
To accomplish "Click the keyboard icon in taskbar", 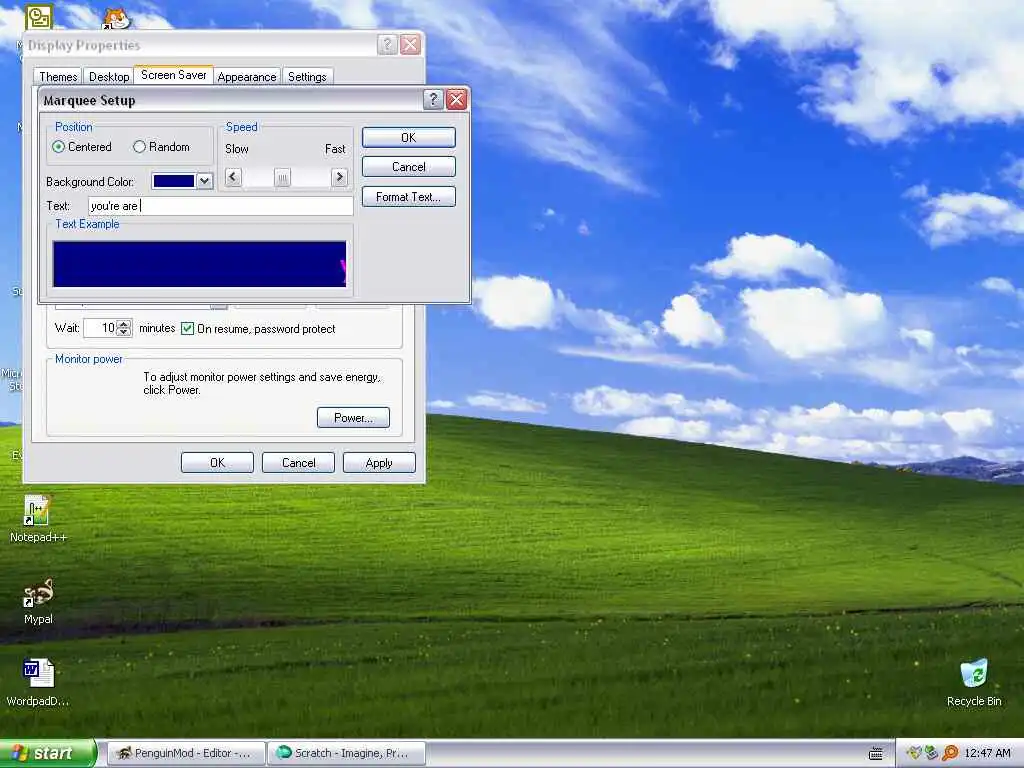I will (876, 754).
